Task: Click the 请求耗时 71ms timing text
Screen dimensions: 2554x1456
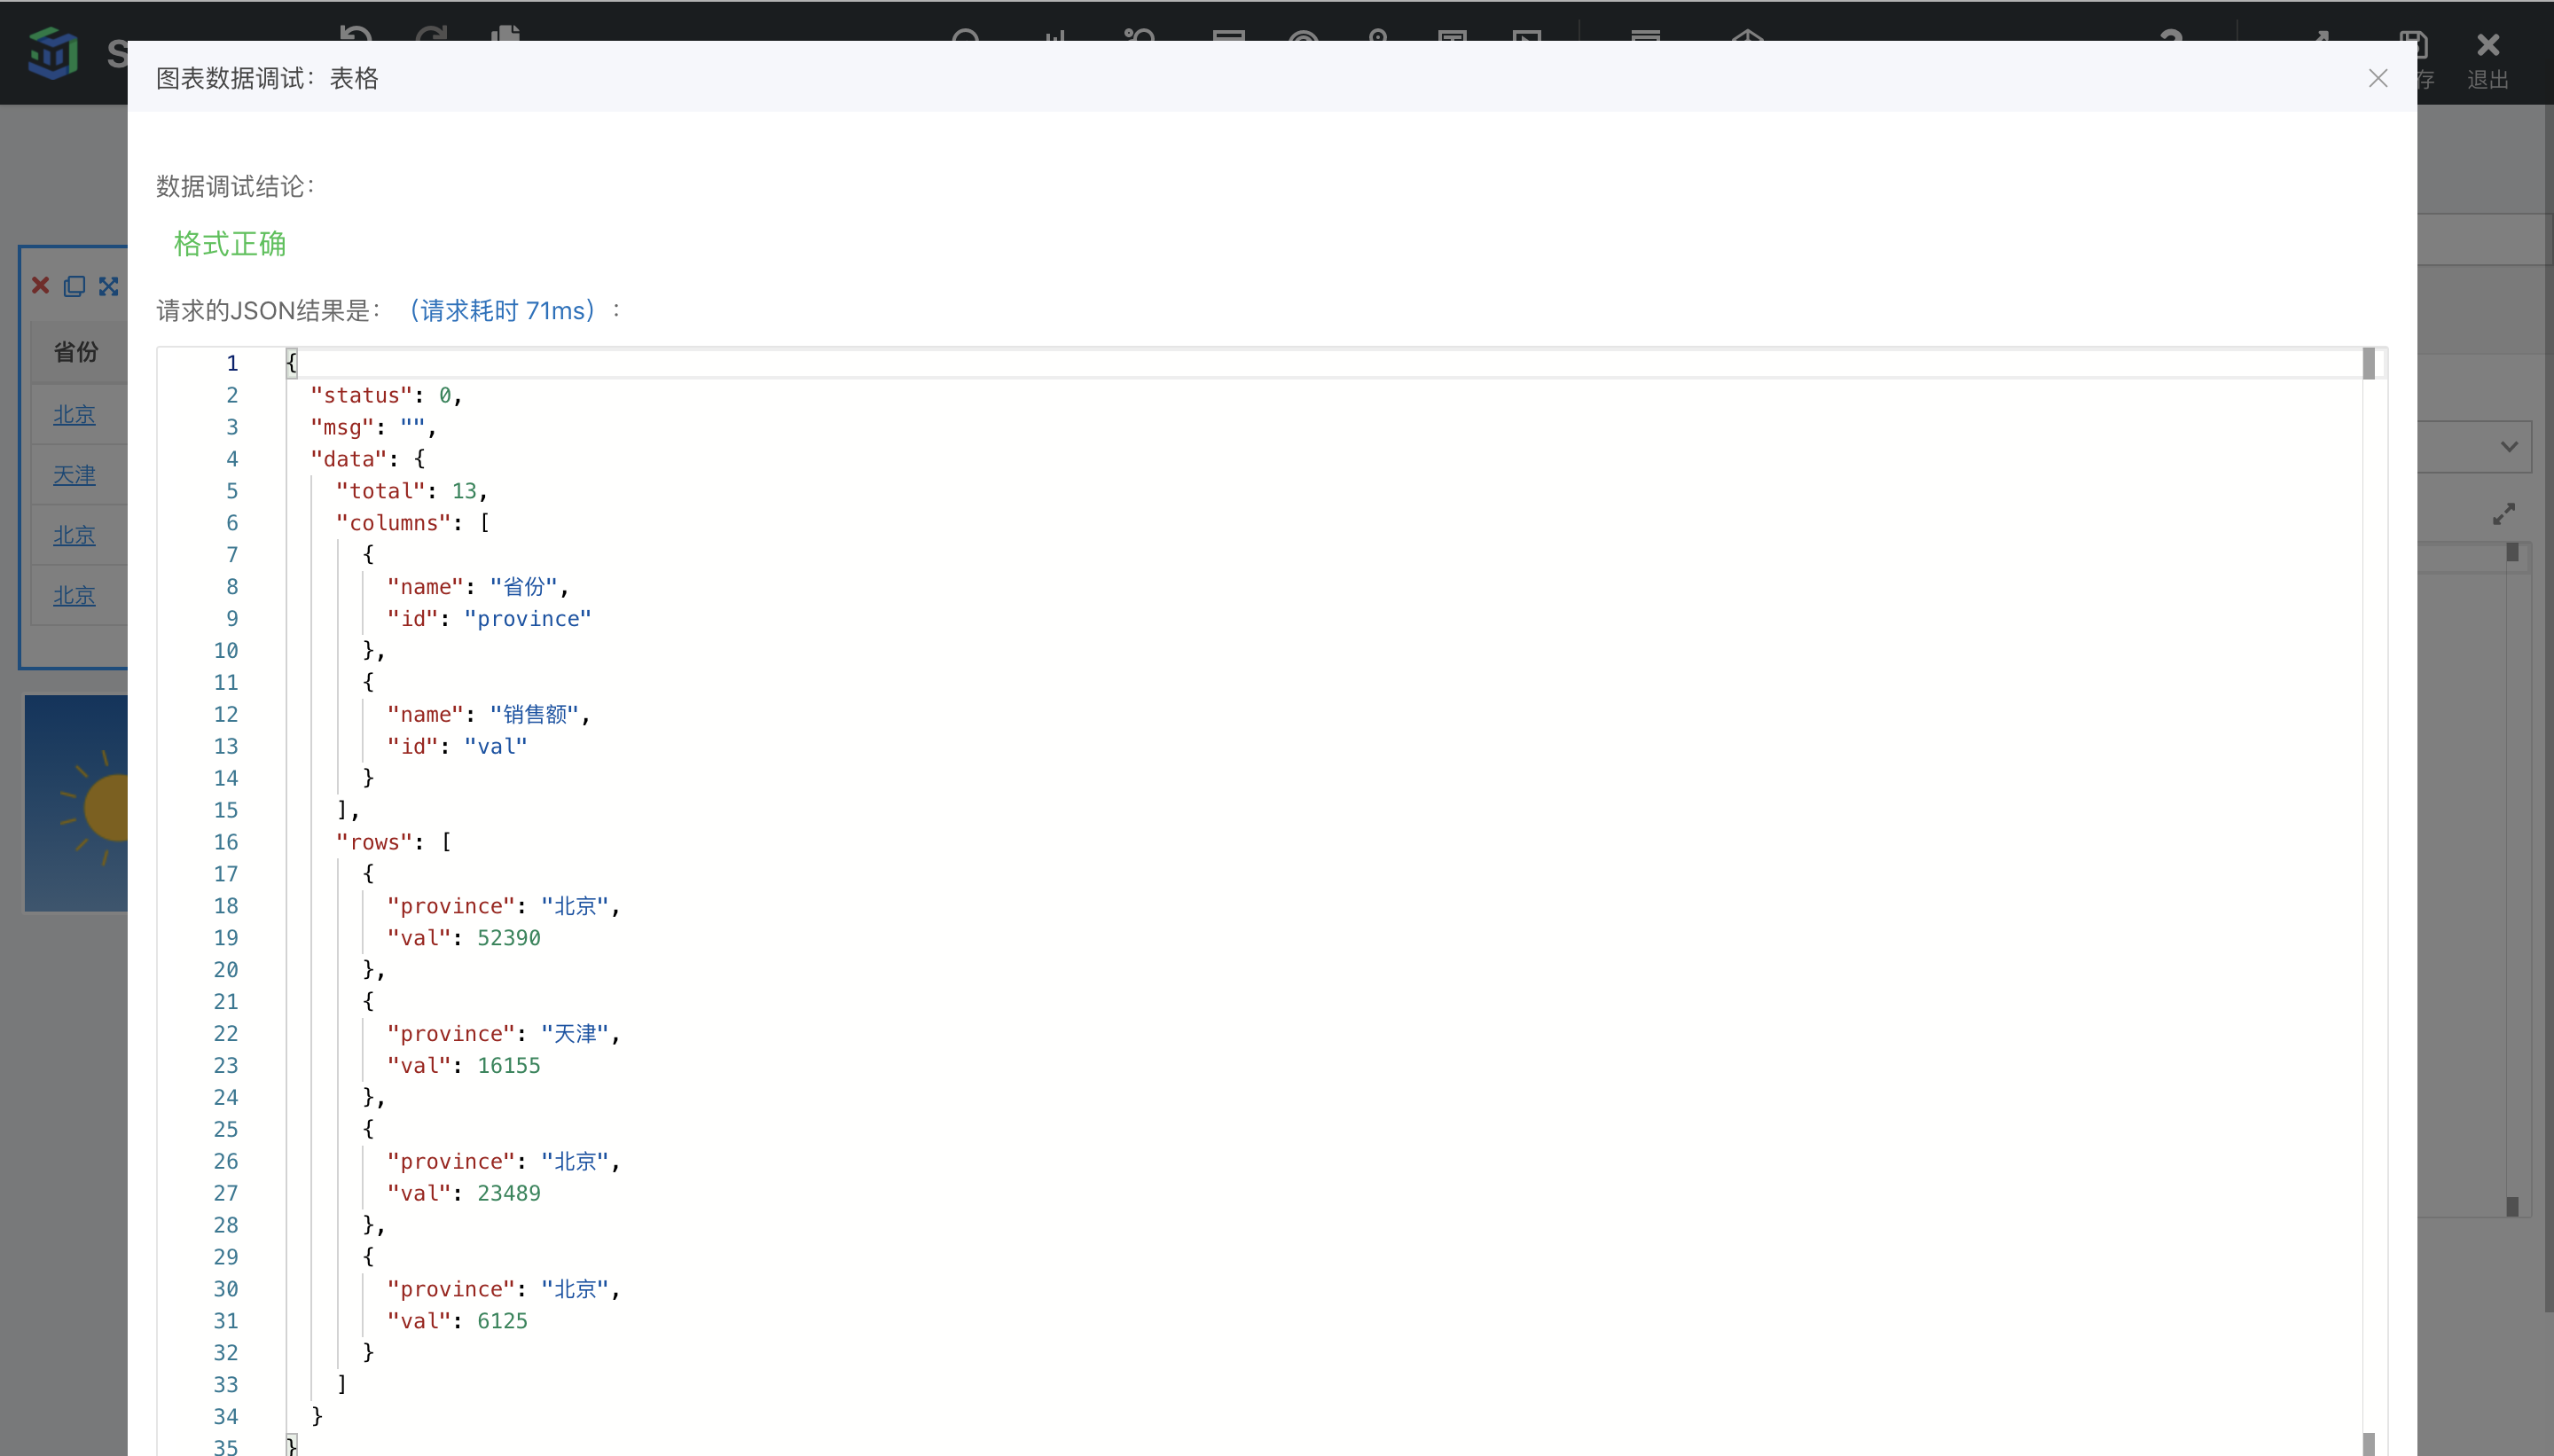Action: click(503, 311)
